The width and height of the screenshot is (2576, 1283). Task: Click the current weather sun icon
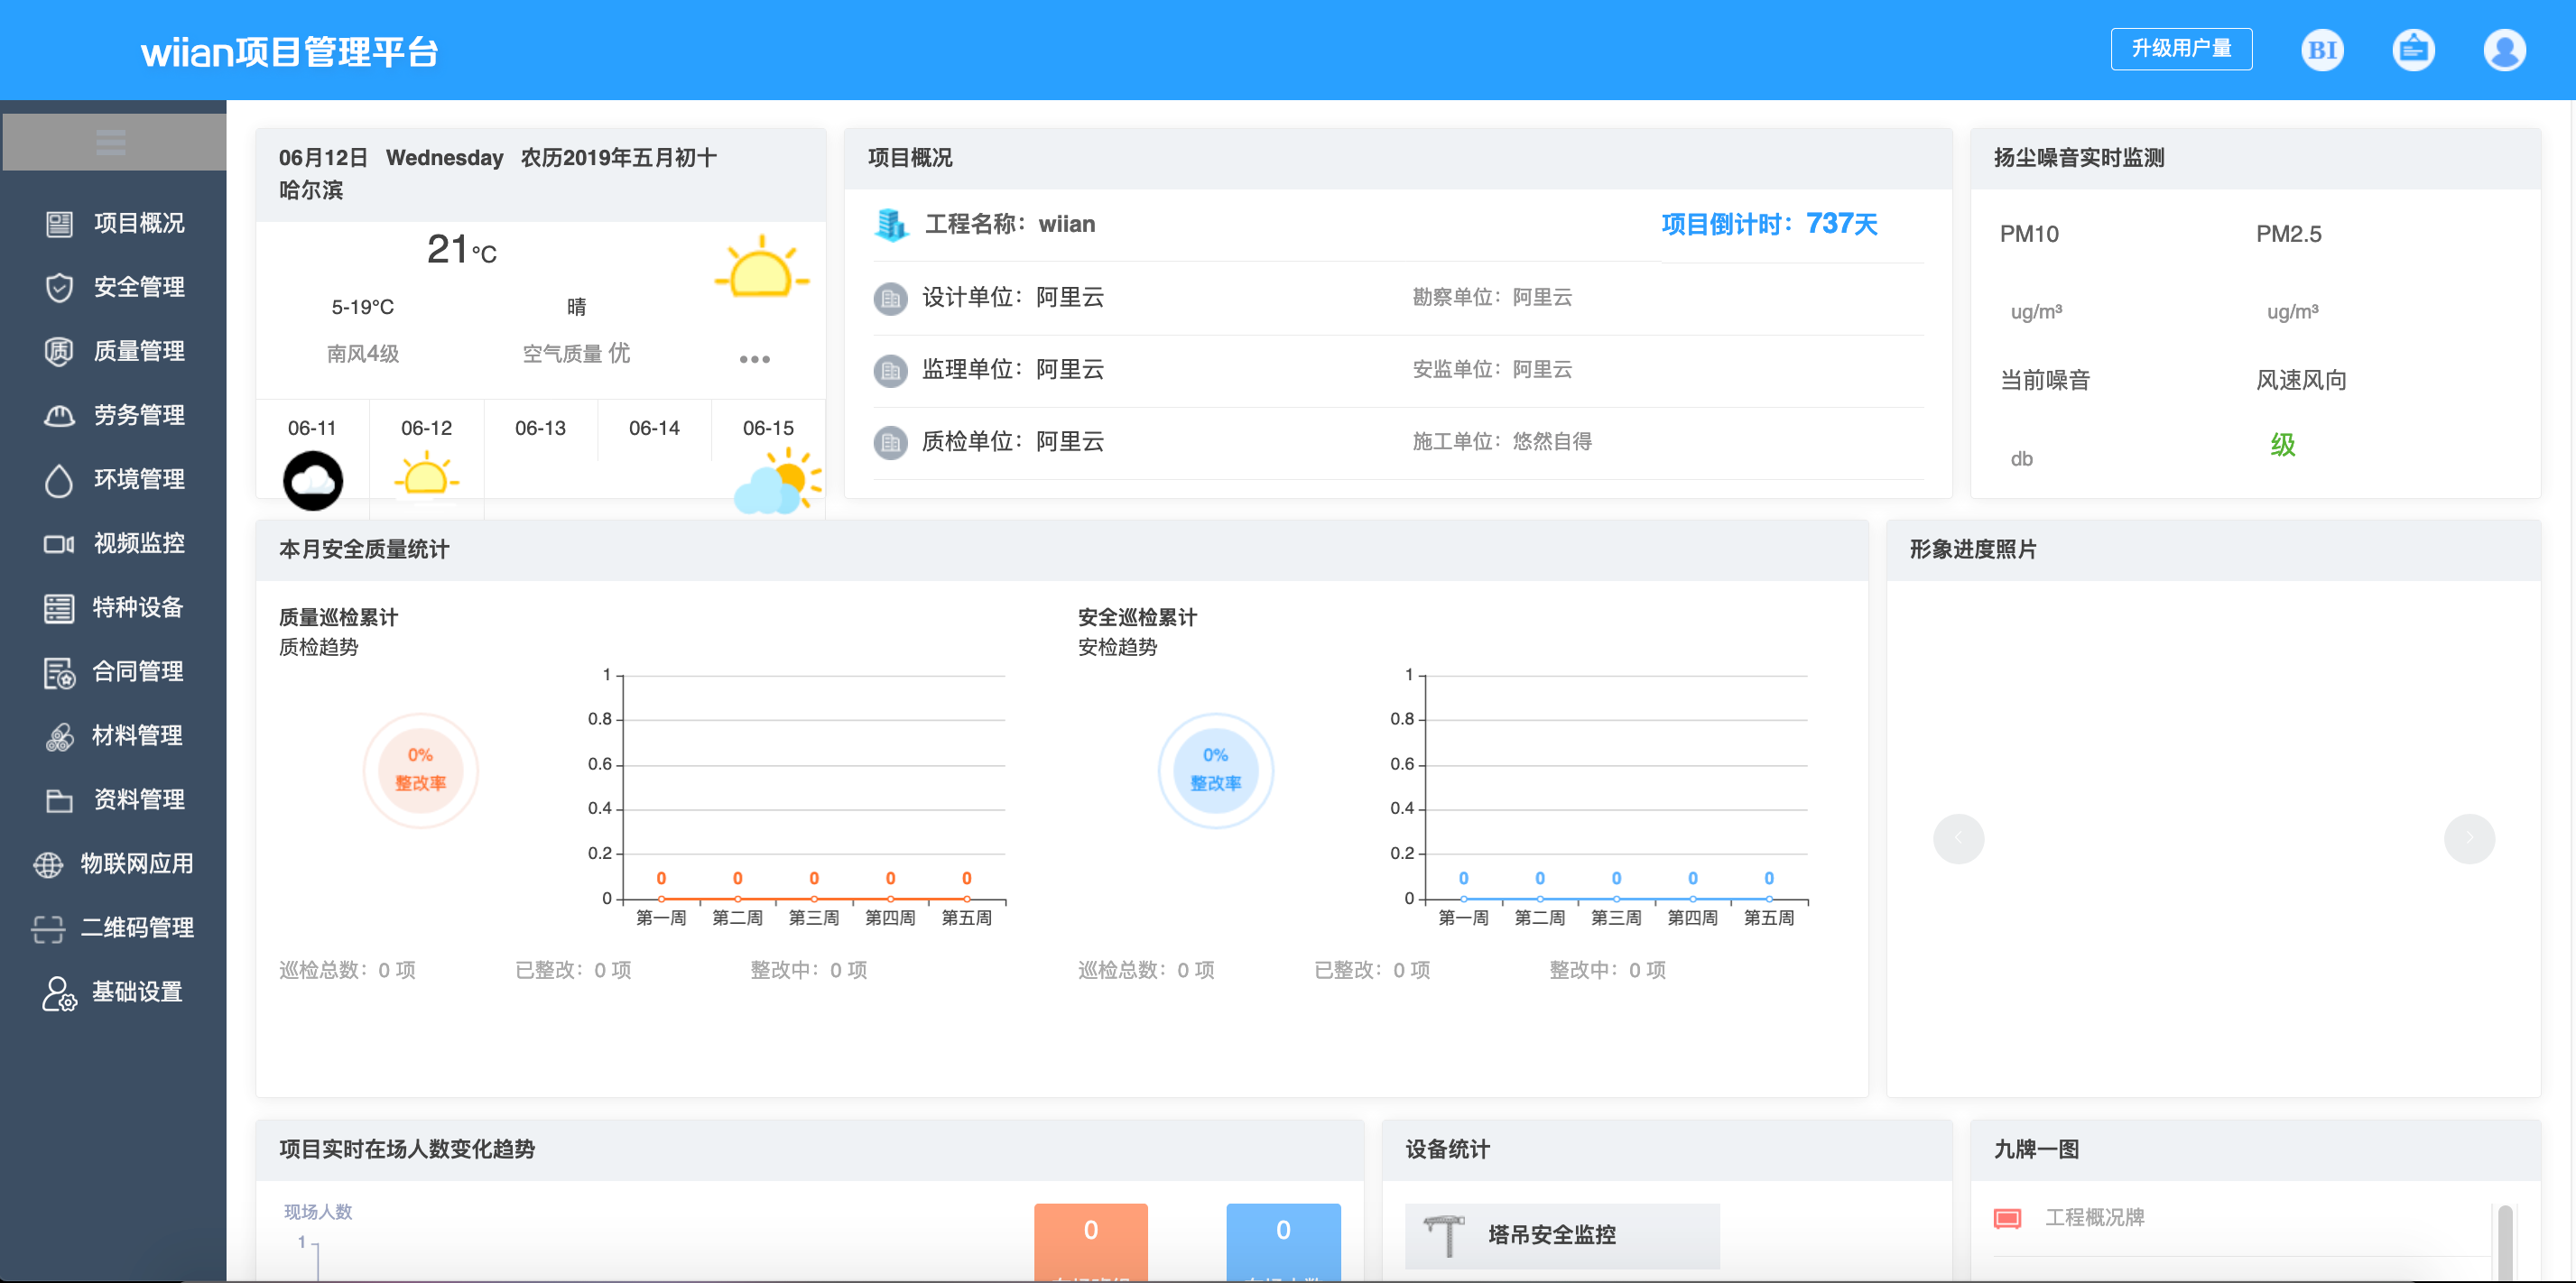click(x=761, y=267)
